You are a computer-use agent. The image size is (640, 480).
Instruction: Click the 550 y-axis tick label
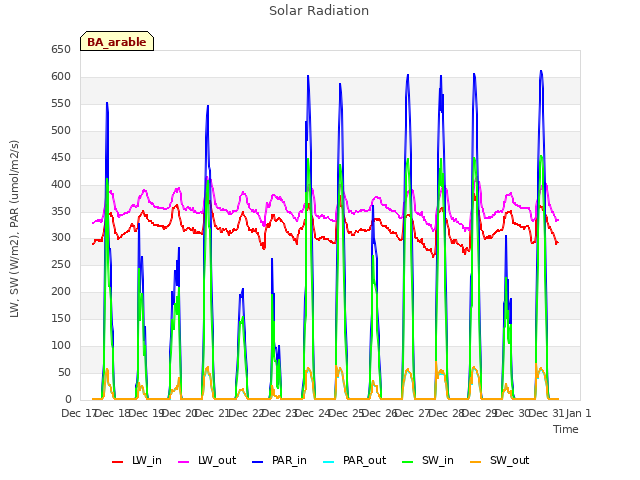point(61,104)
